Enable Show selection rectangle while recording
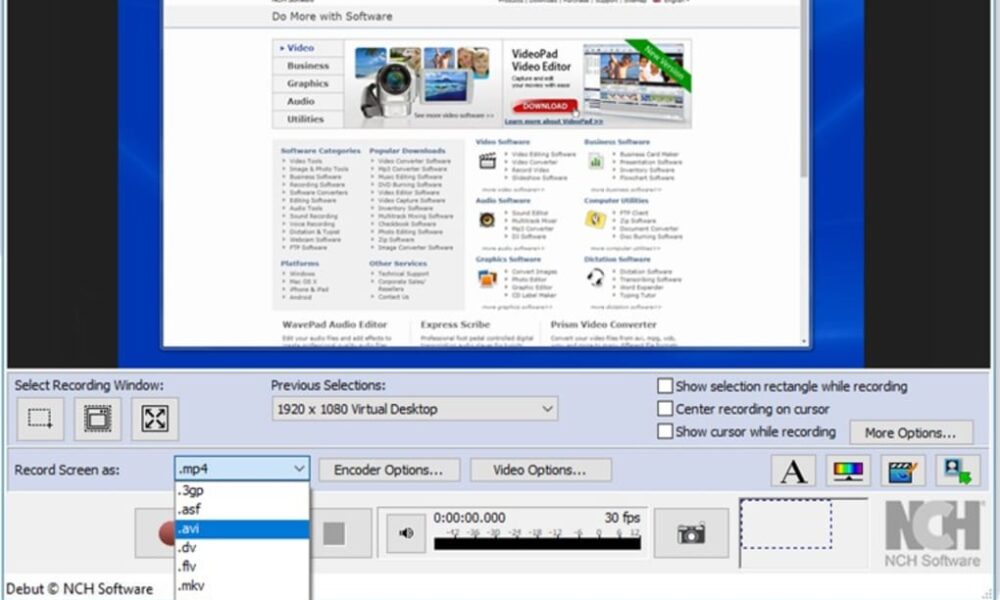1000x600 pixels. (665, 386)
